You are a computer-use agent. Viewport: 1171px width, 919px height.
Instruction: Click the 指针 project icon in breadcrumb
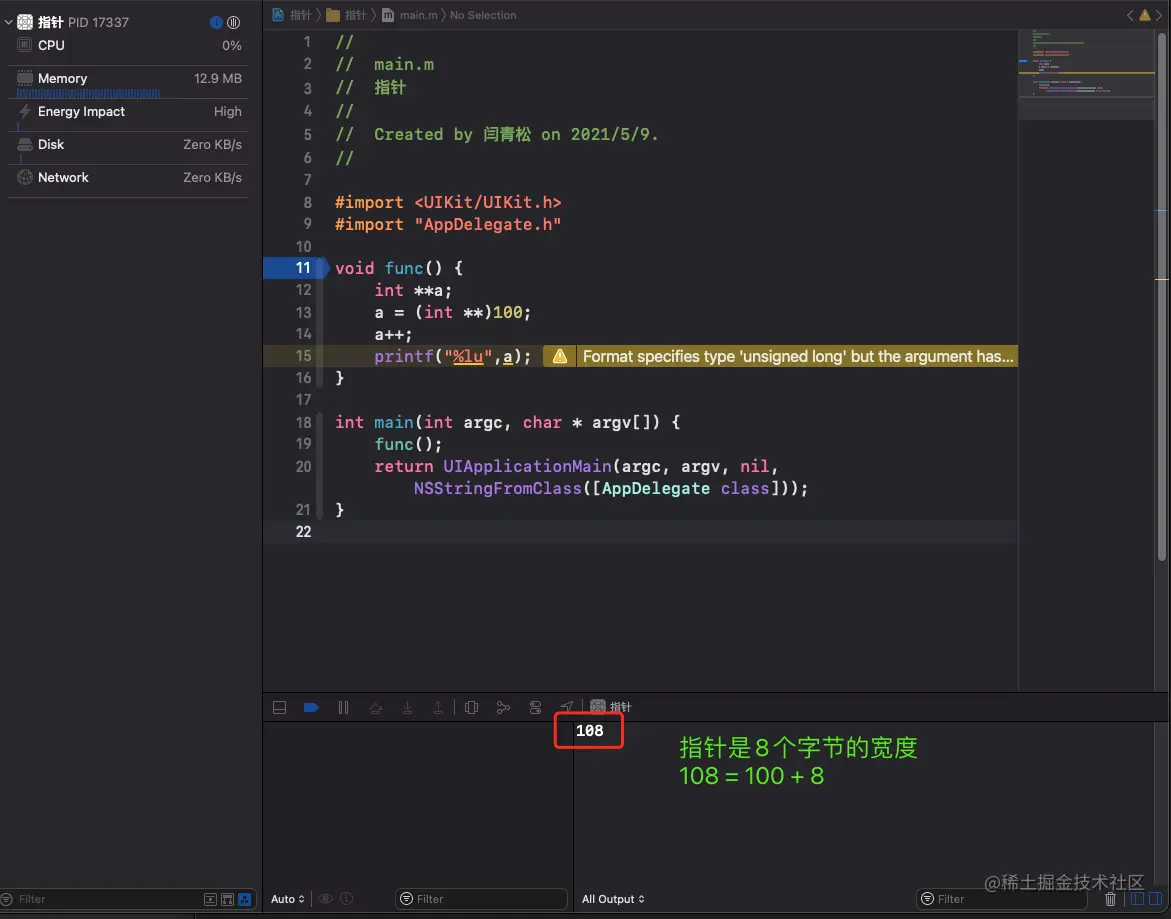pyautogui.click(x=278, y=15)
